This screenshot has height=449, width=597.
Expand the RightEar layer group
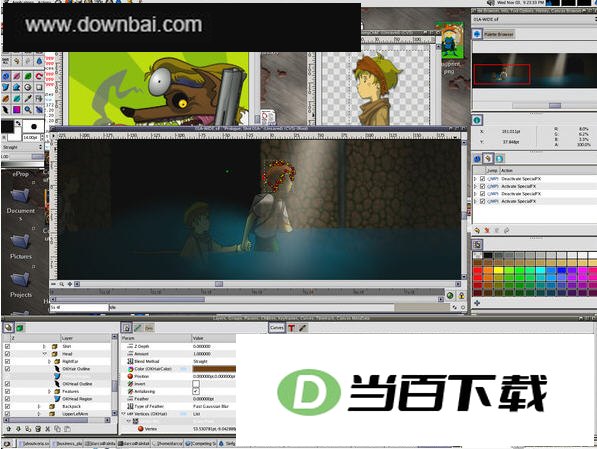coord(49,361)
